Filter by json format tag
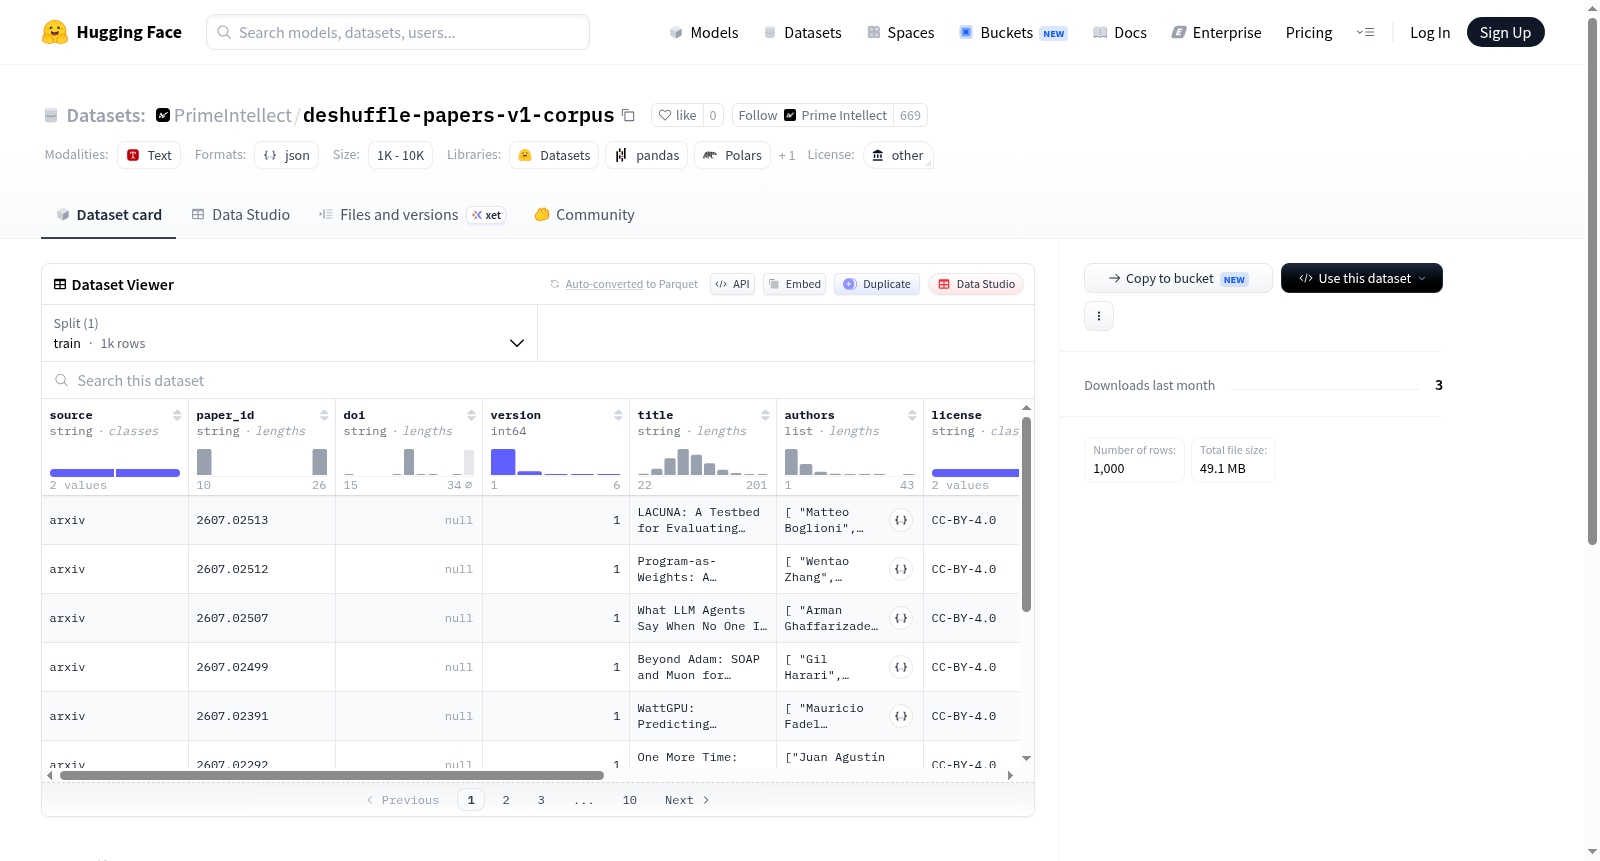1600x861 pixels. pyautogui.click(x=286, y=155)
